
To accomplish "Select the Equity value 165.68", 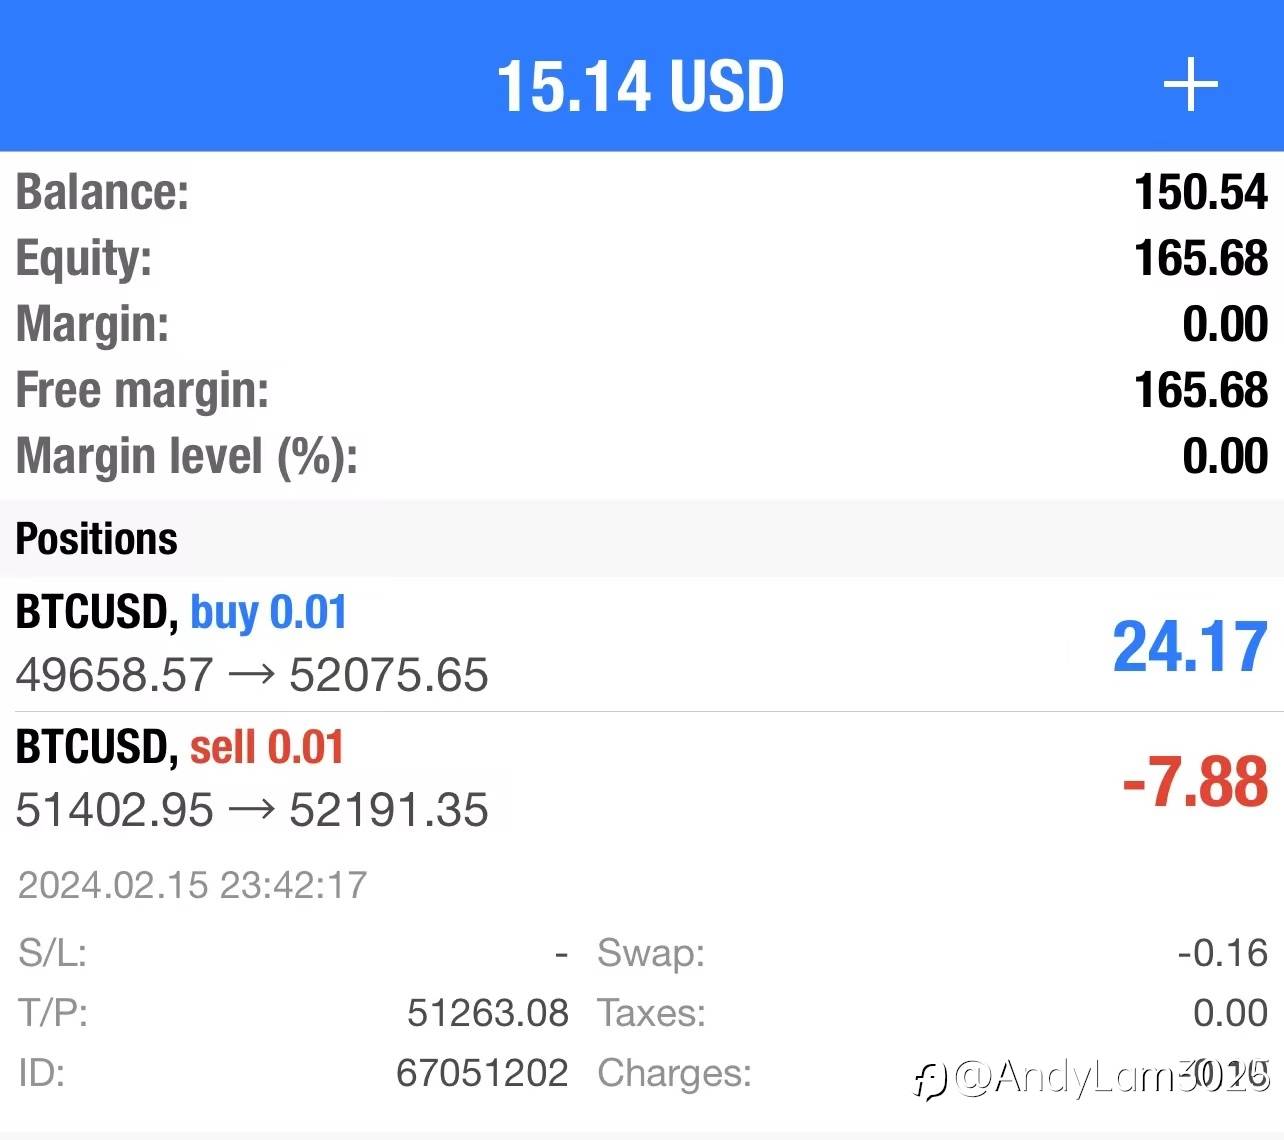I will [x=1200, y=258].
